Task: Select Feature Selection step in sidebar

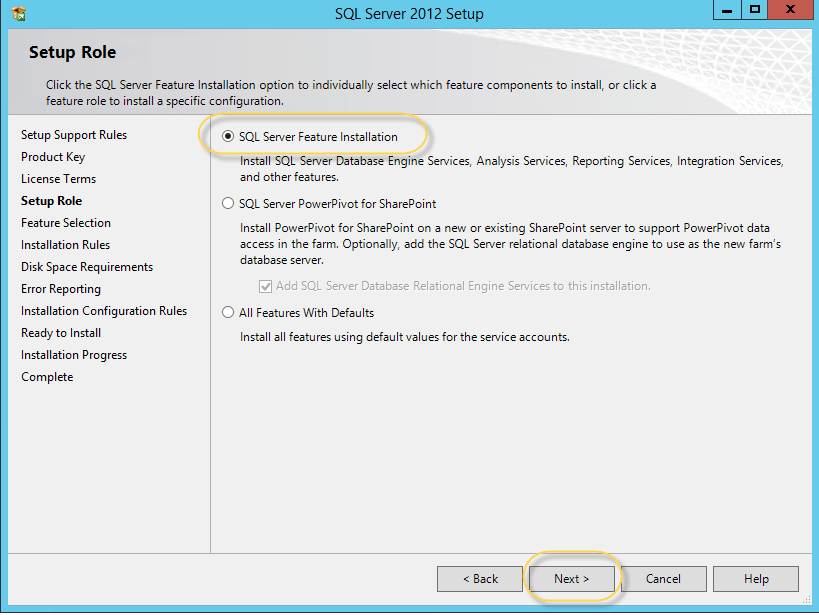Action: point(66,223)
